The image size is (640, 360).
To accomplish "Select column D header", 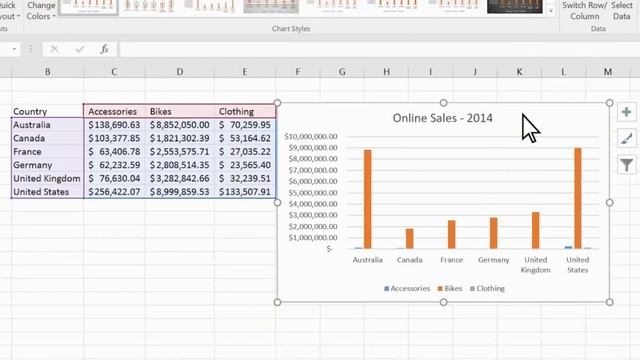I will click(x=180, y=72).
